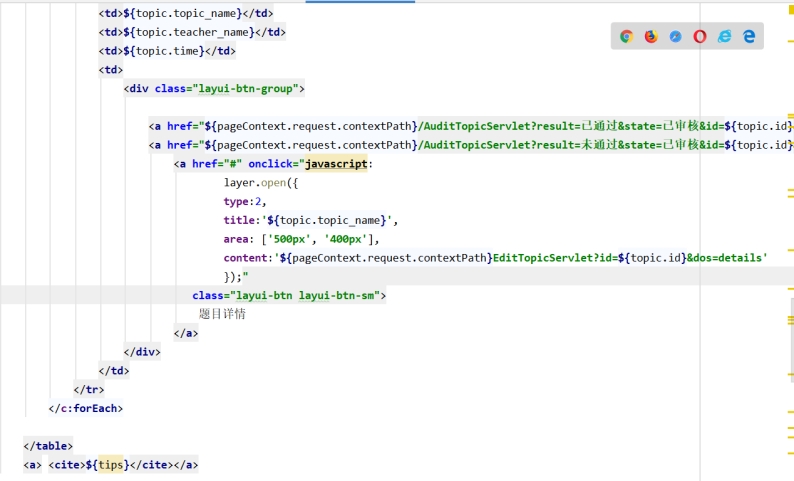Click the href="#" attribute
The image size is (794, 481).
(217, 164)
